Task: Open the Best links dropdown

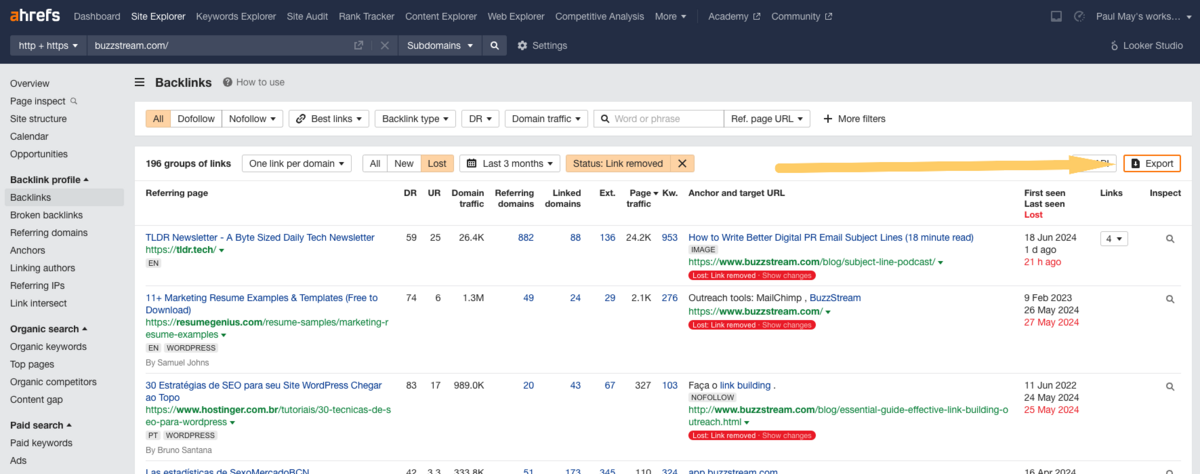Action: [329, 119]
